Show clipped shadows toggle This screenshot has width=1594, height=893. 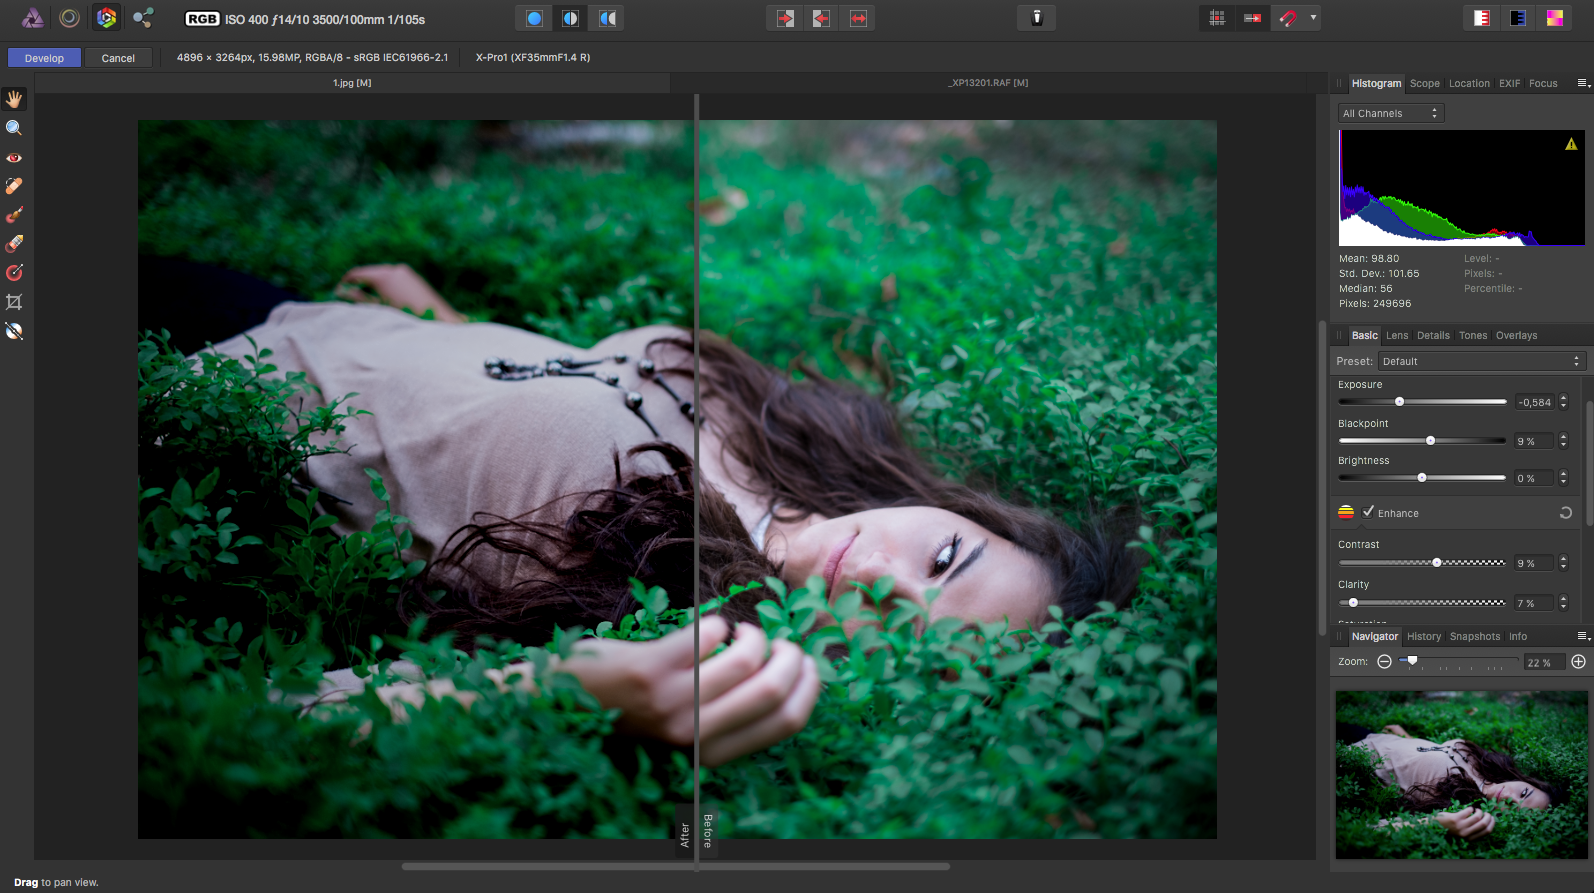coord(1518,18)
